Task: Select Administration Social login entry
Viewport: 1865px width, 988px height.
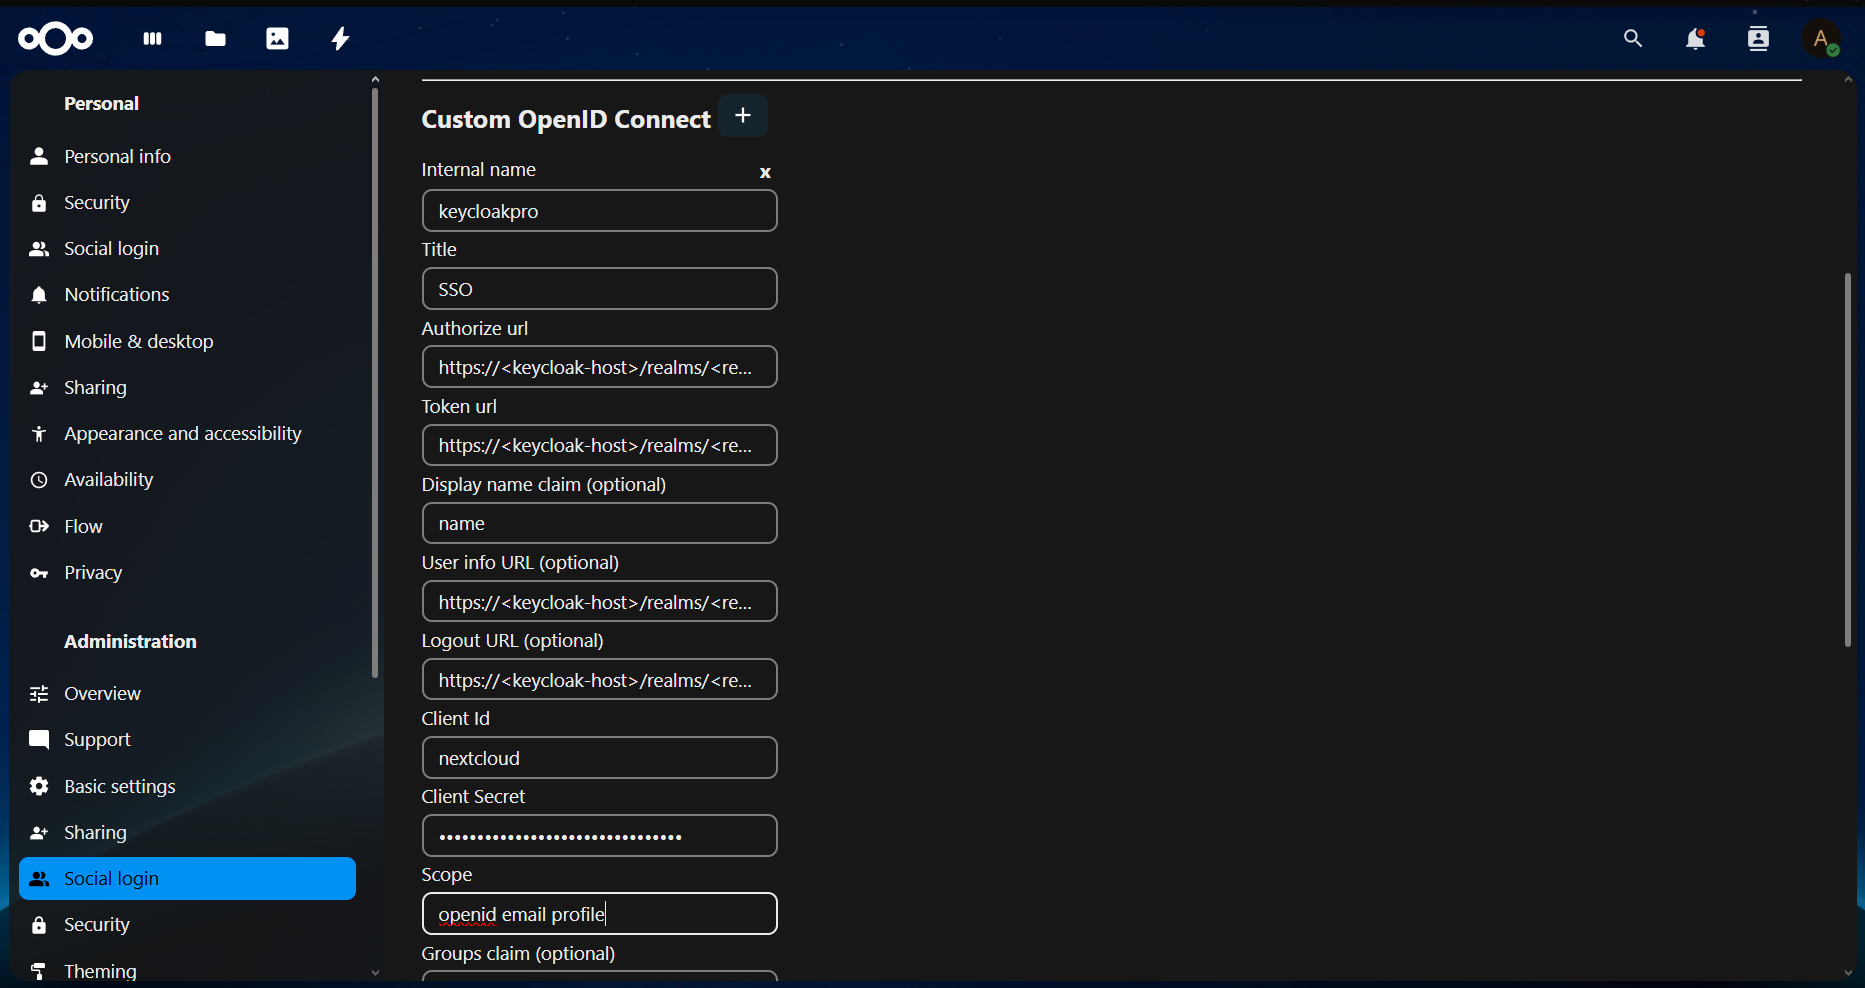Action: tap(188, 879)
